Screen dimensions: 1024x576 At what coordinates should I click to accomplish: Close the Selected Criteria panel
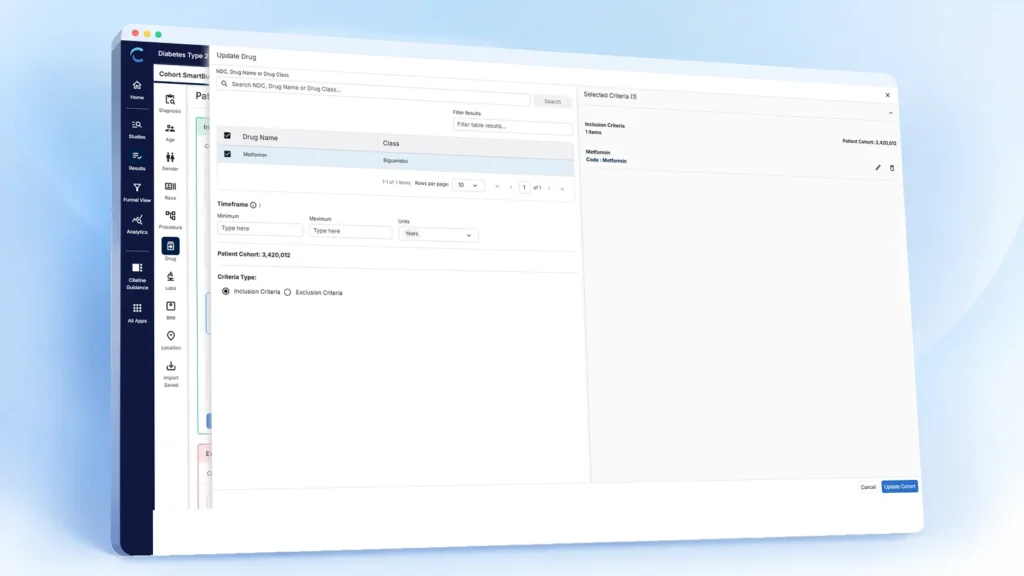tap(887, 95)
